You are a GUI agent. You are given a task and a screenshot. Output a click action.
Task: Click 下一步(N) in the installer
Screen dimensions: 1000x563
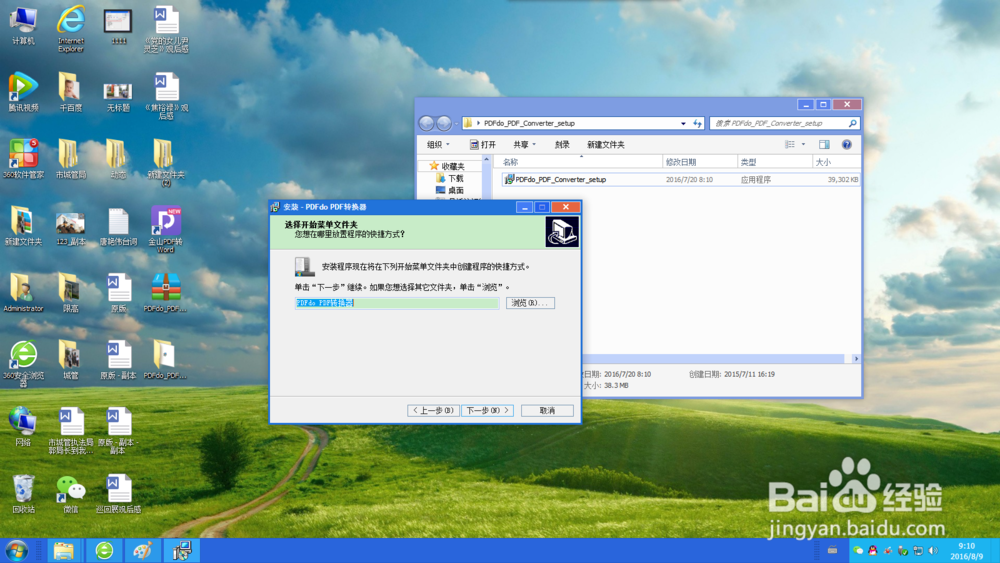[x=487, y=411]
